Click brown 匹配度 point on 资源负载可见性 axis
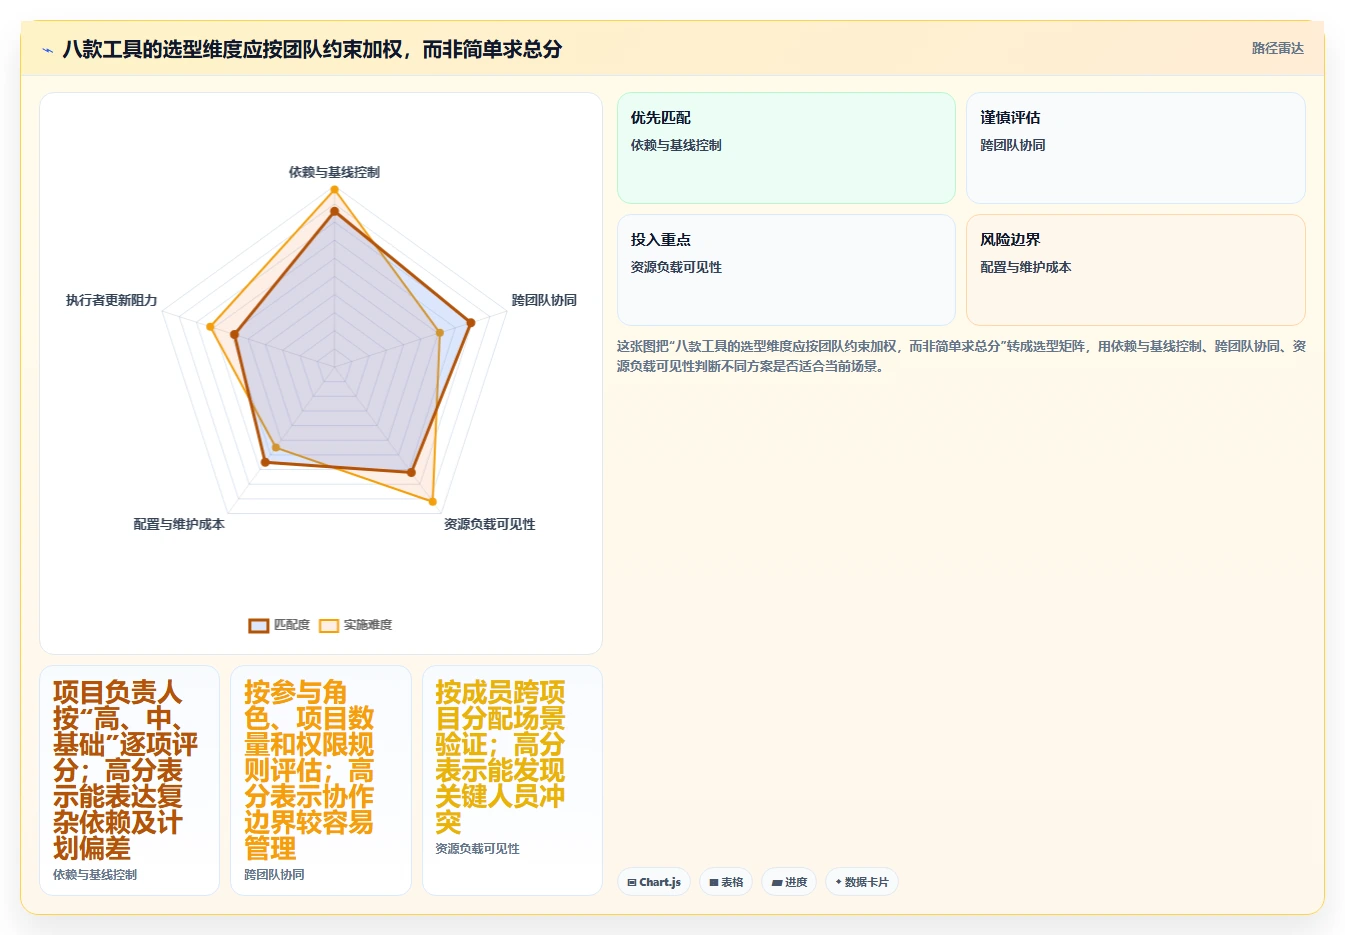 pyautogui.click(x=411, y=472)
